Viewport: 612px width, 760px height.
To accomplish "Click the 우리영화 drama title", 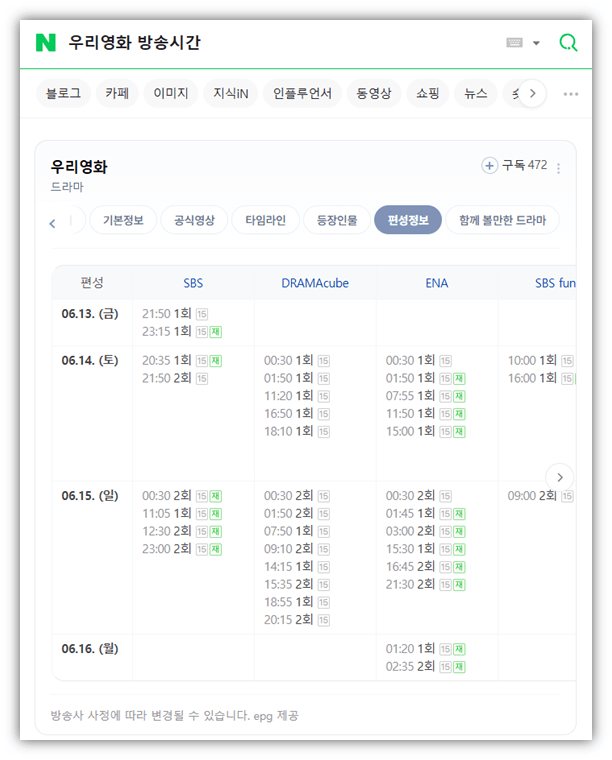I will [x=79, y=167].
